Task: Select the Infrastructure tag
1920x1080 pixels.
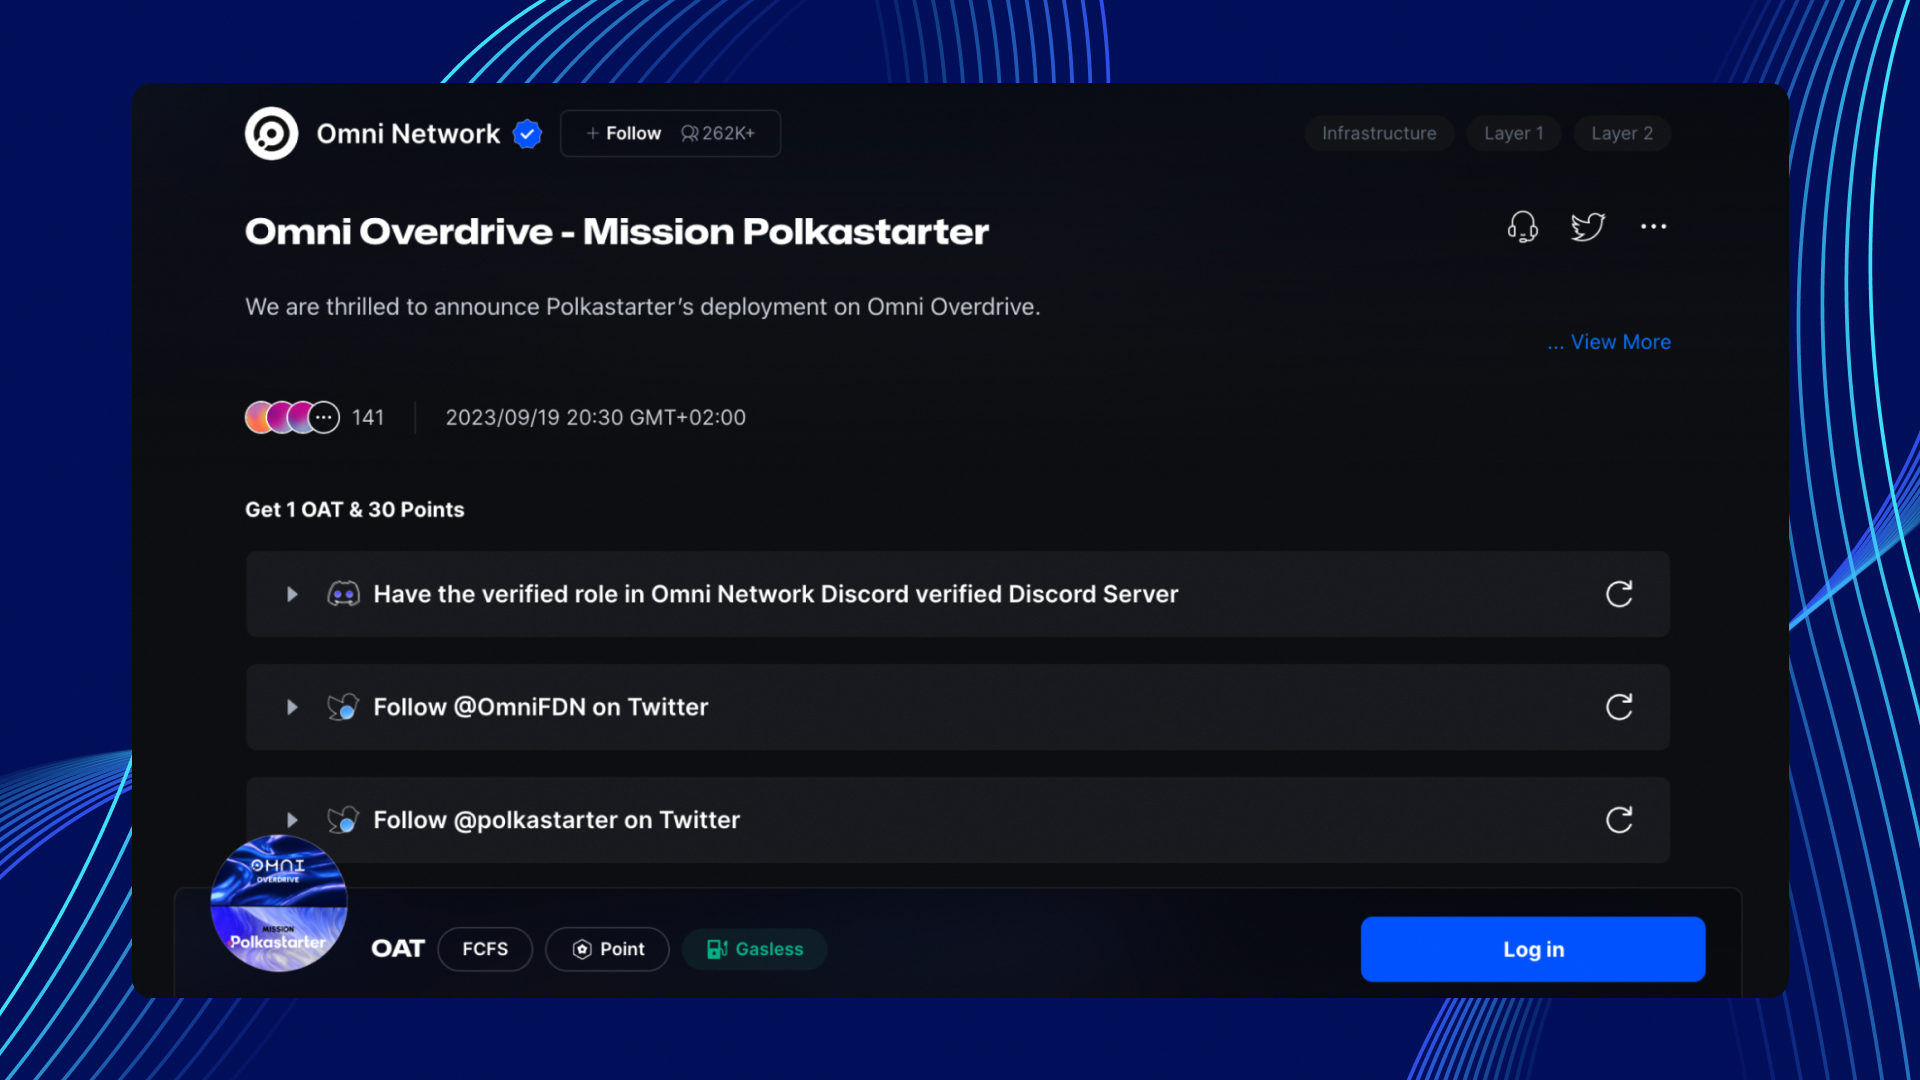Action: [x=1378, y=133]
